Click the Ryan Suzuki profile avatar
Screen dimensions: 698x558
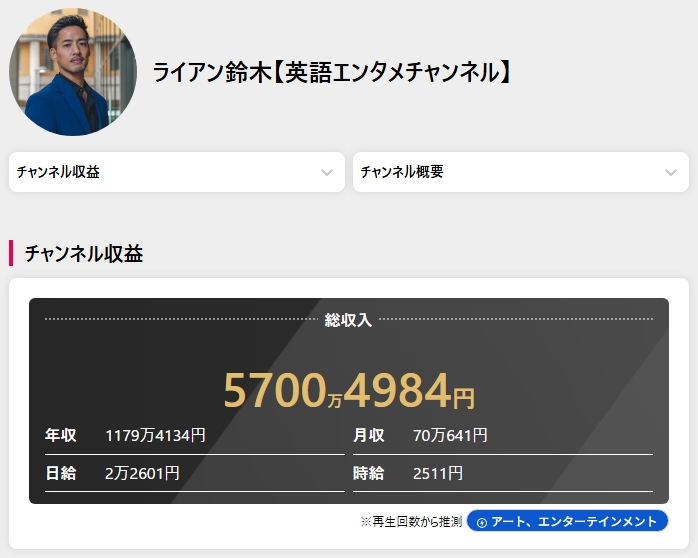(x=73, y=72)
